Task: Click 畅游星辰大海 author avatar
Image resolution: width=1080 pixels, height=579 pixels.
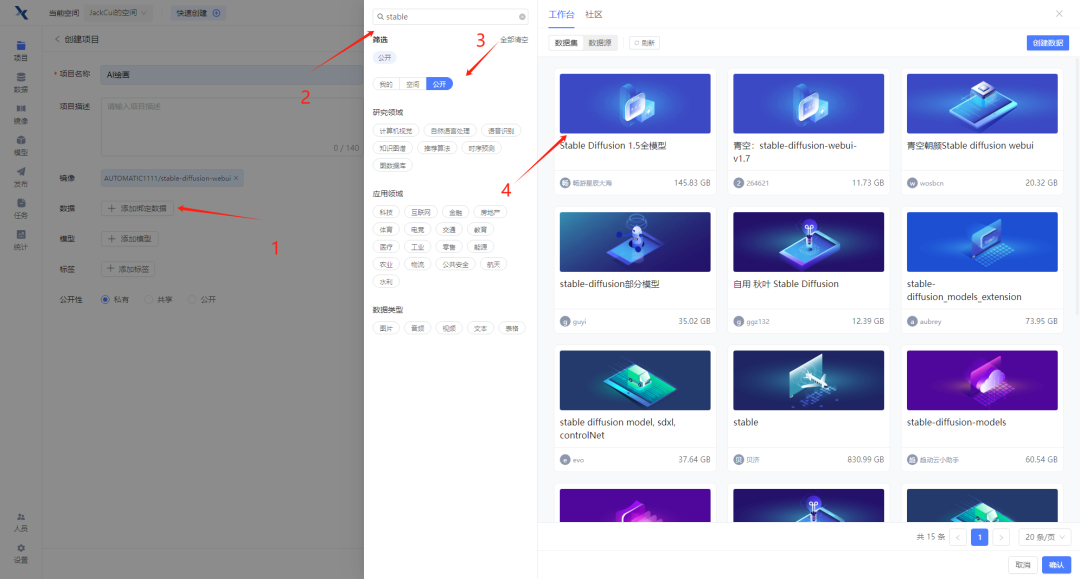Action: point(565,183)
